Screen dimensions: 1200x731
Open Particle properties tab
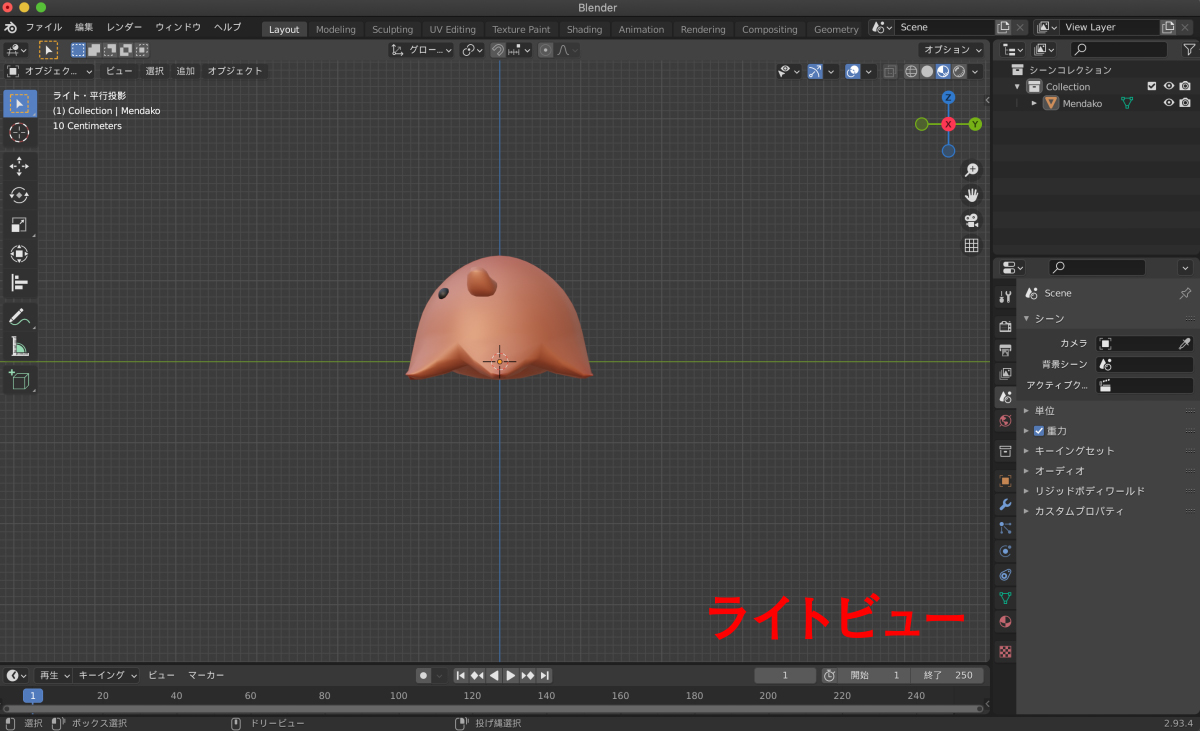coord(1005,528)
